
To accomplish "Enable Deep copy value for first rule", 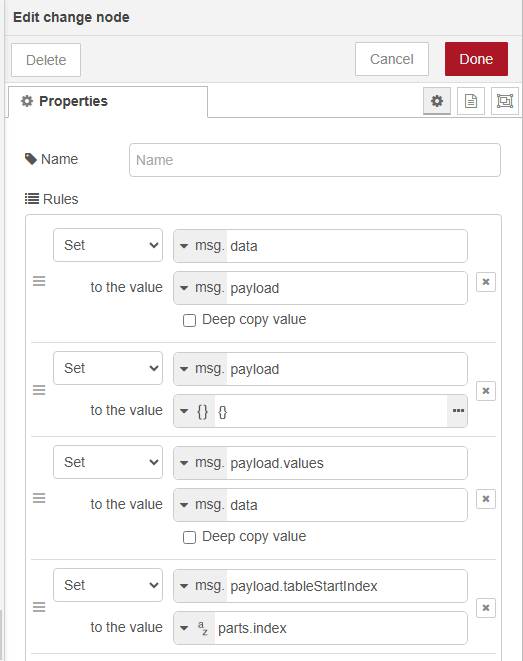I will 189,320.
